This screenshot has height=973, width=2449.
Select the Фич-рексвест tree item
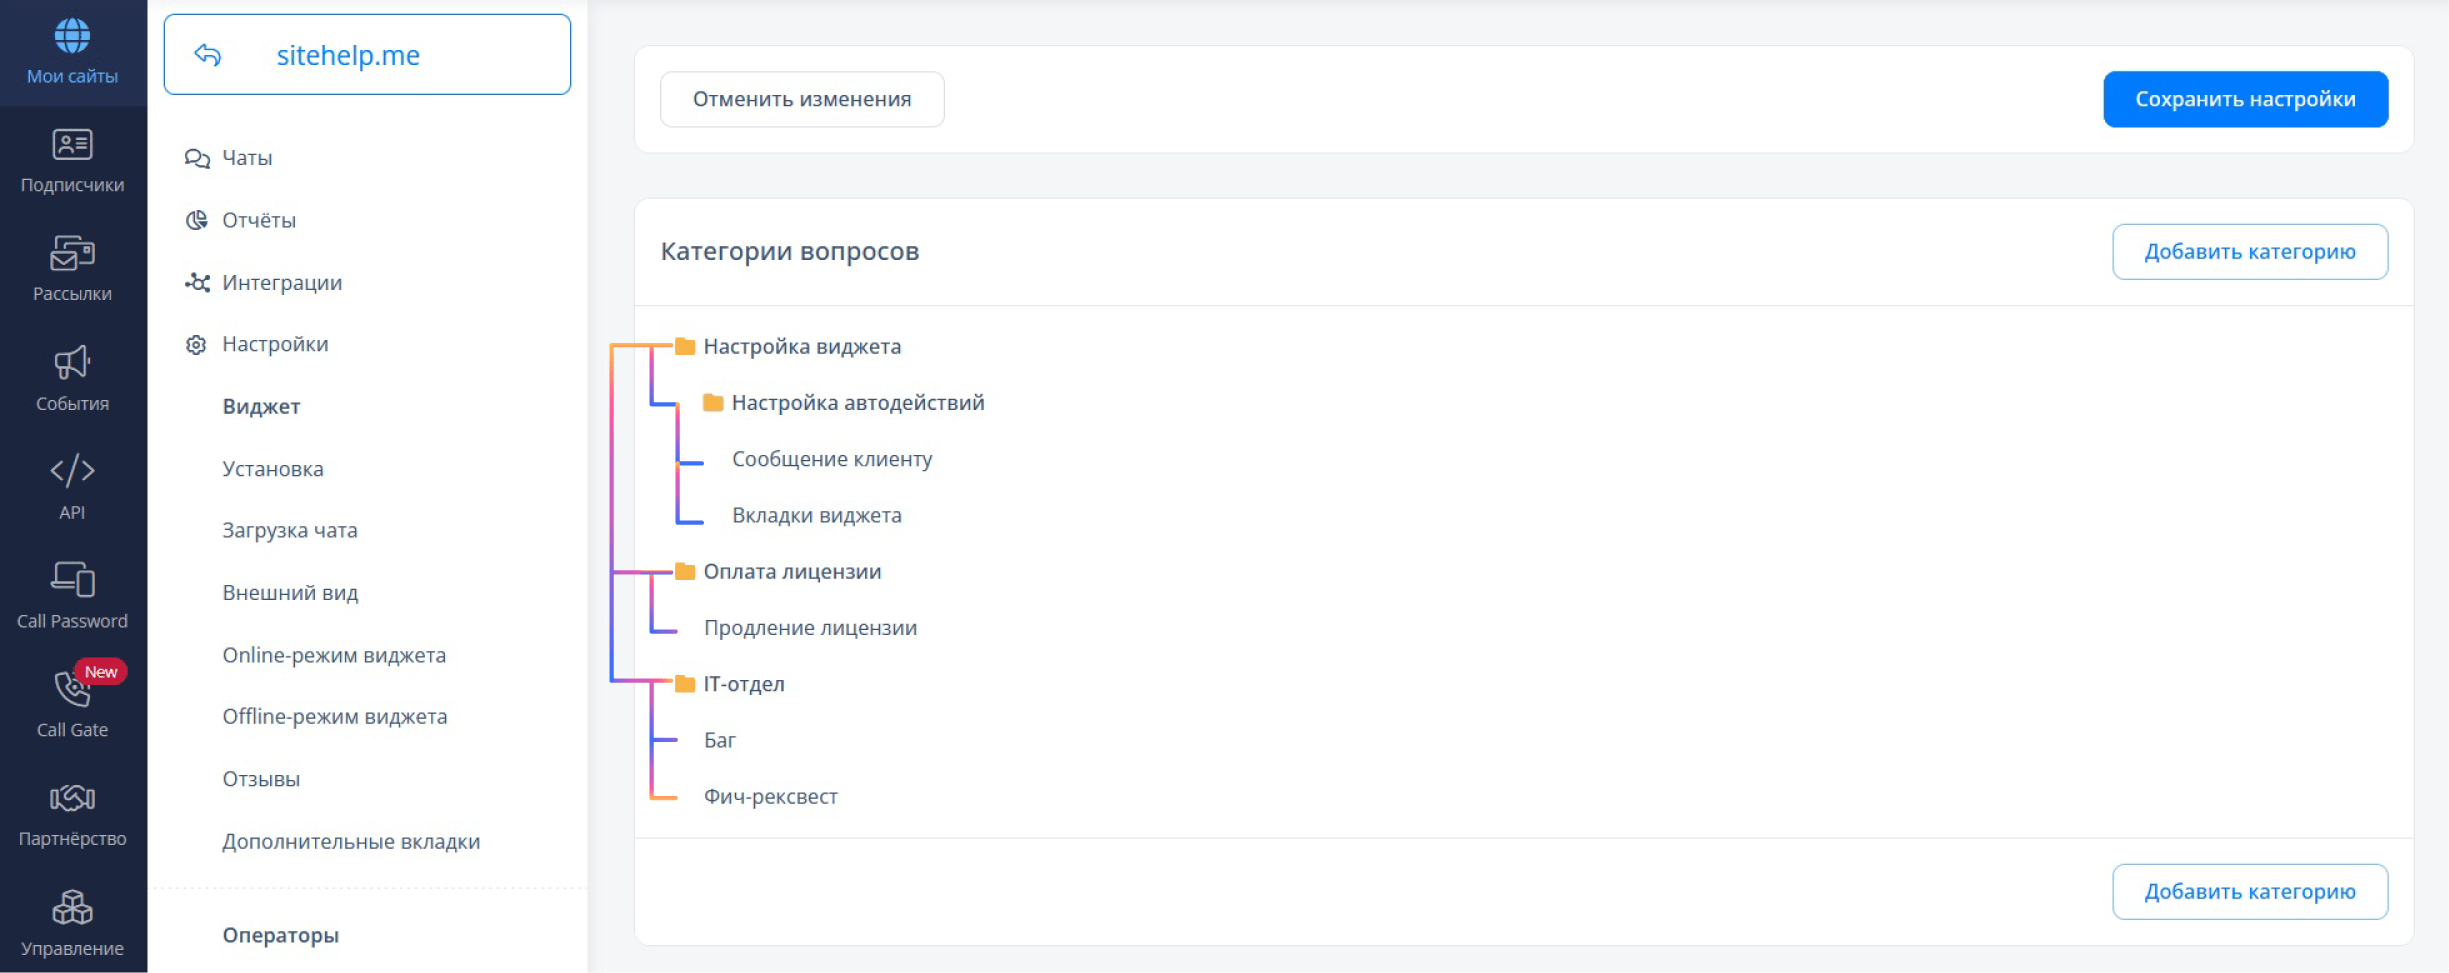point(771,797)
